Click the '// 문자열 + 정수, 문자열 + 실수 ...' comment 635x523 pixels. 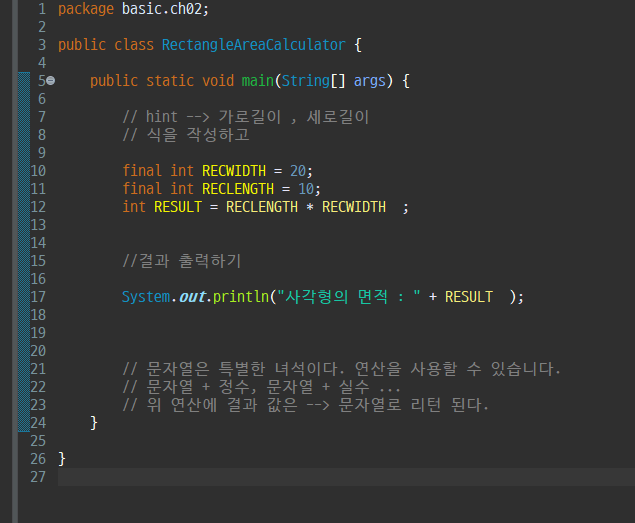[x=261, y=386]
